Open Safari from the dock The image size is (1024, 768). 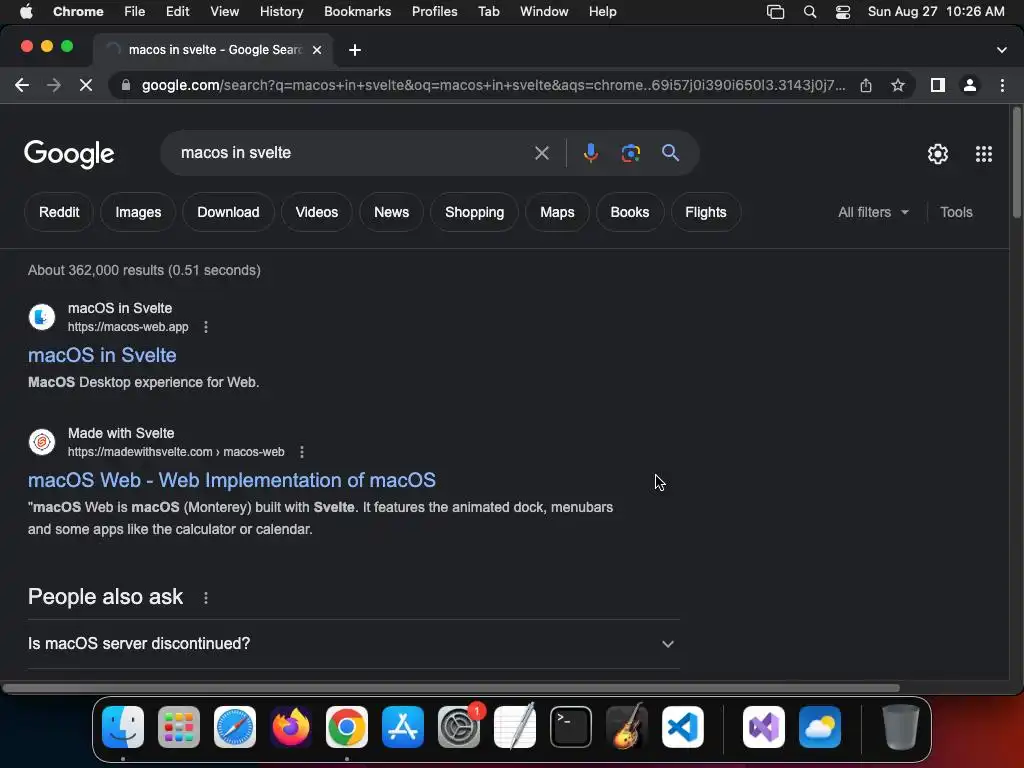click(235, 727)
